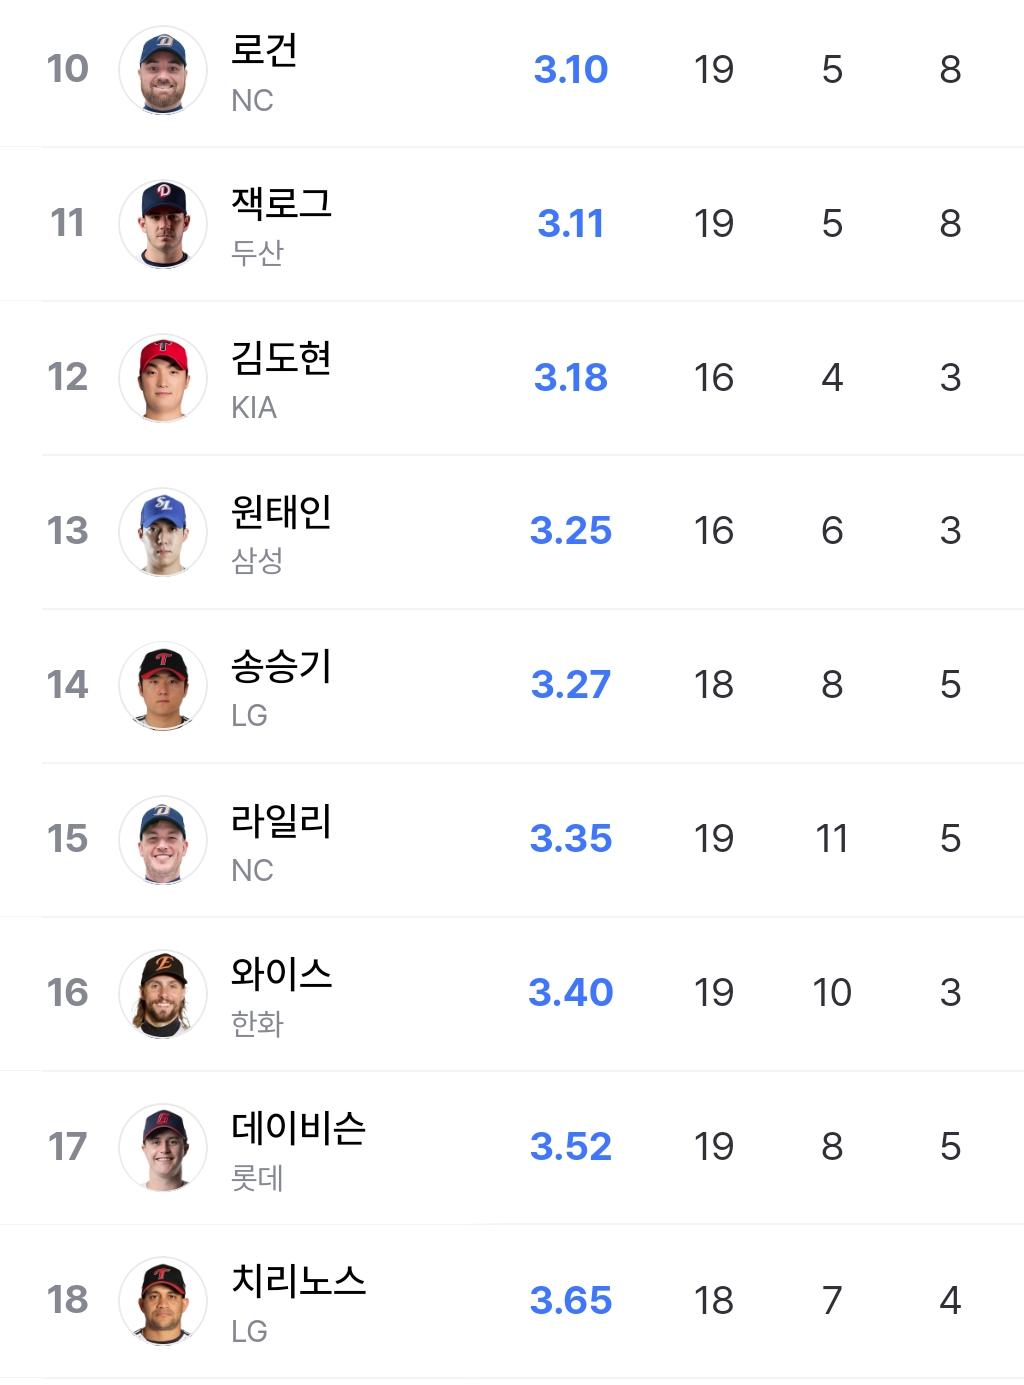The image size is (1024, 1385).
Task: Tap 데이비슨 롯데 avatar
Action: pyautogui.click(x=163, y=1147)
